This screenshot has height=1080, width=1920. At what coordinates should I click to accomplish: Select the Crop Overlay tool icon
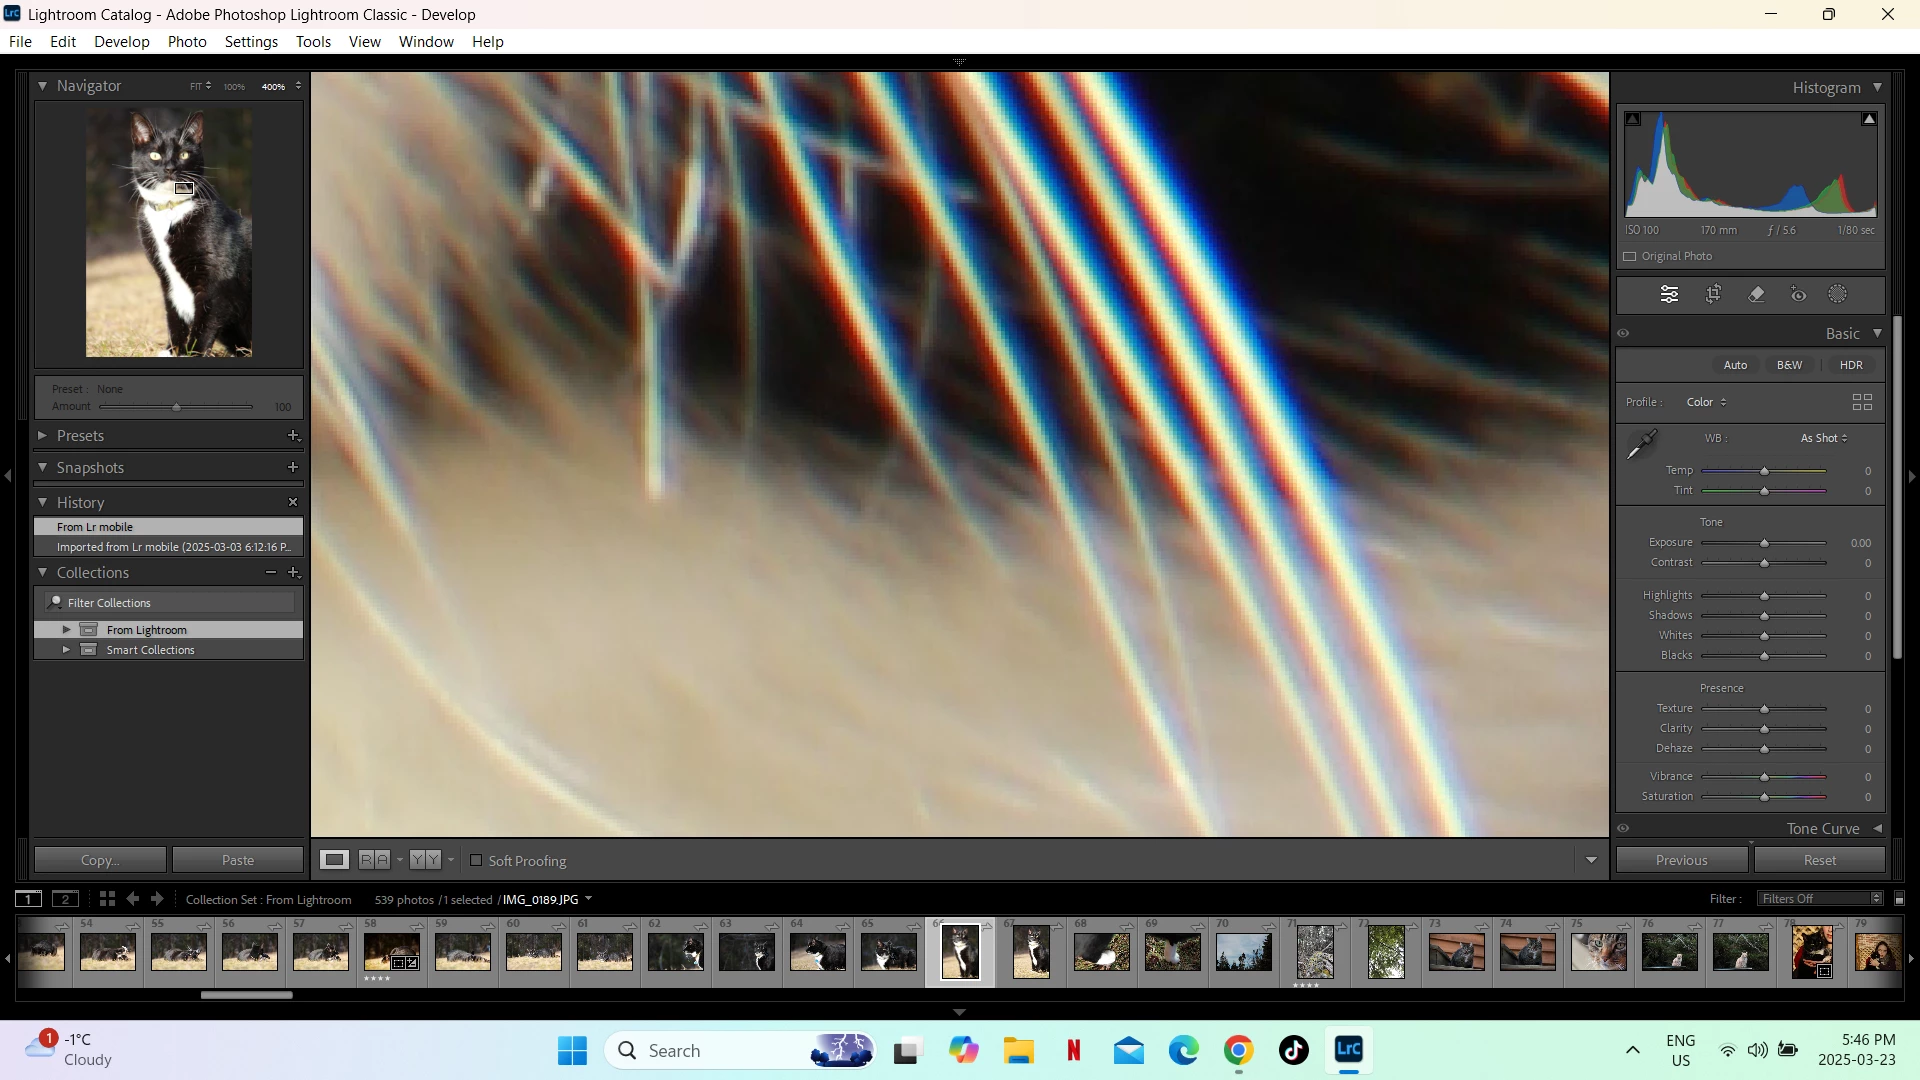click(1713, 294)
